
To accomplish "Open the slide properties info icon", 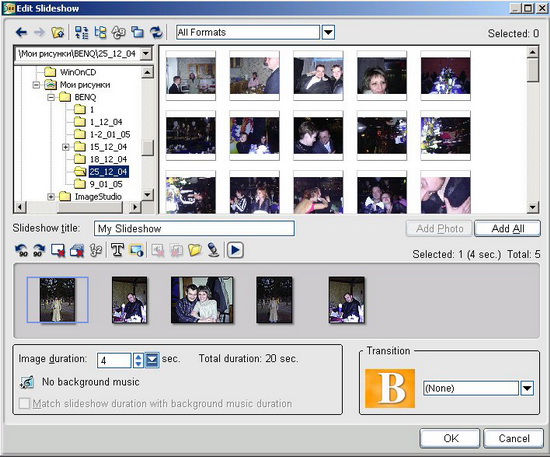I will [136, 250].
